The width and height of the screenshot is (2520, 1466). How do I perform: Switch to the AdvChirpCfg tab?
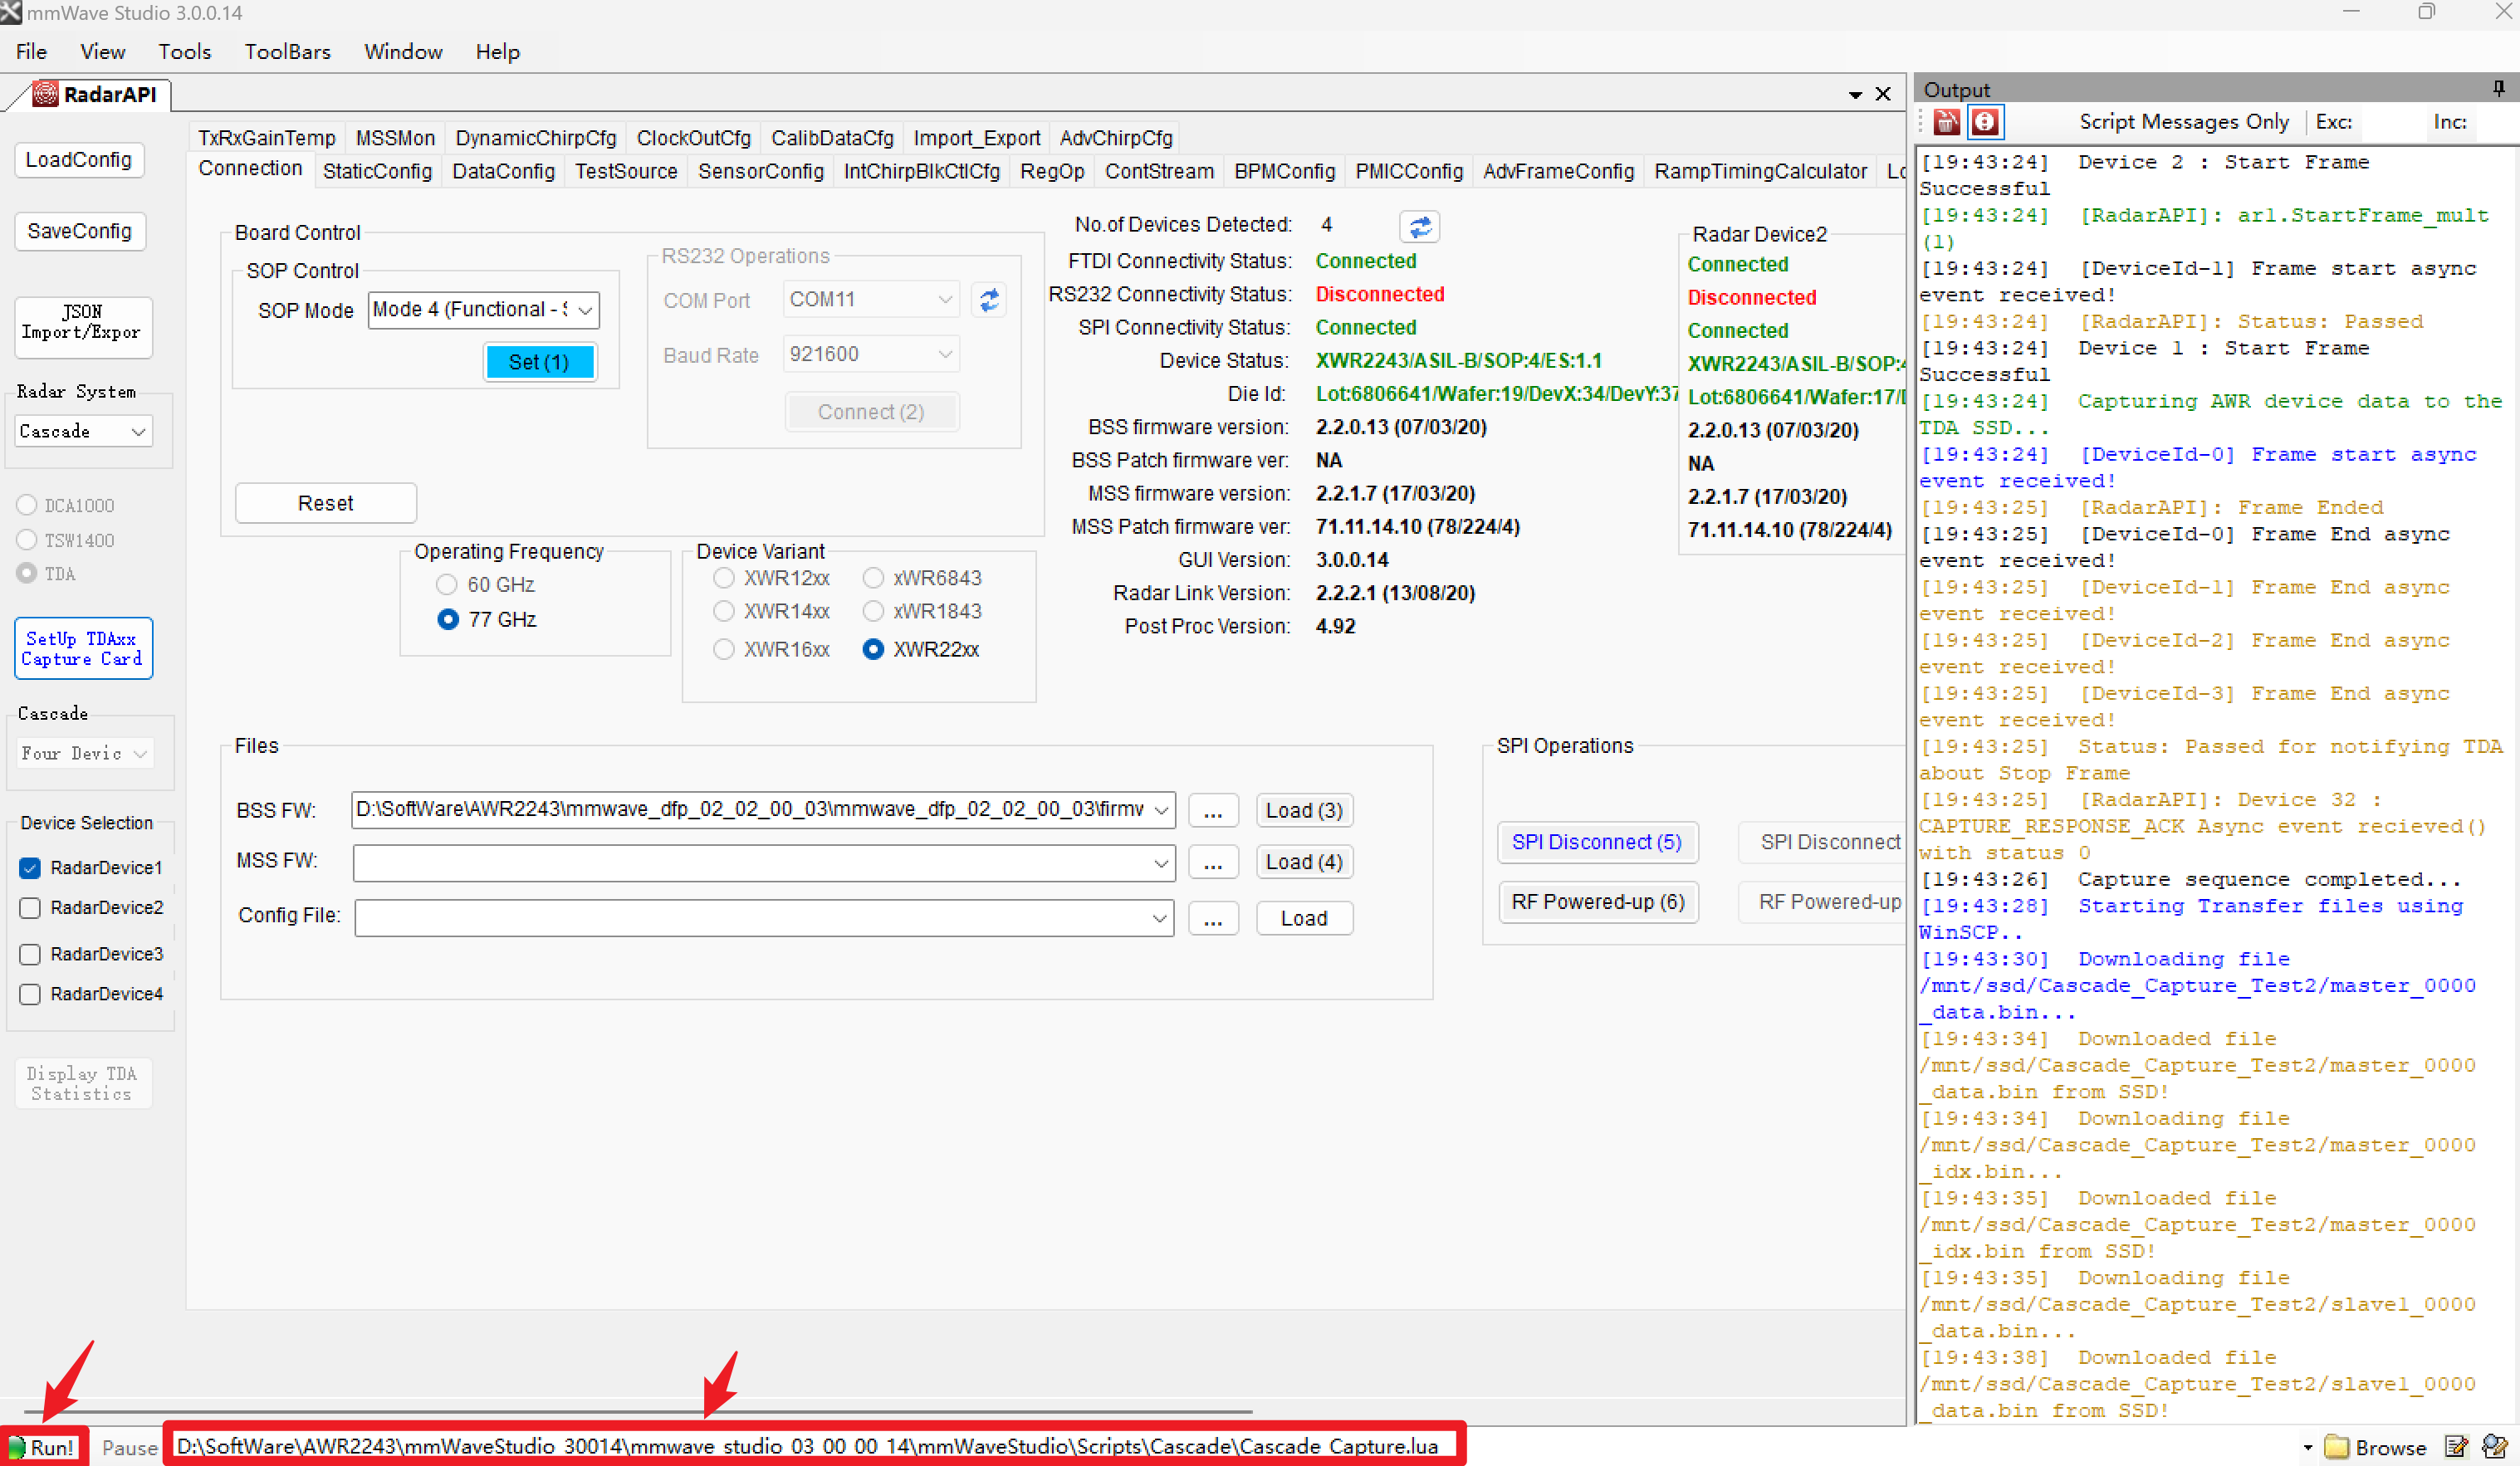pyautogui.click(x=1116, y=138)
